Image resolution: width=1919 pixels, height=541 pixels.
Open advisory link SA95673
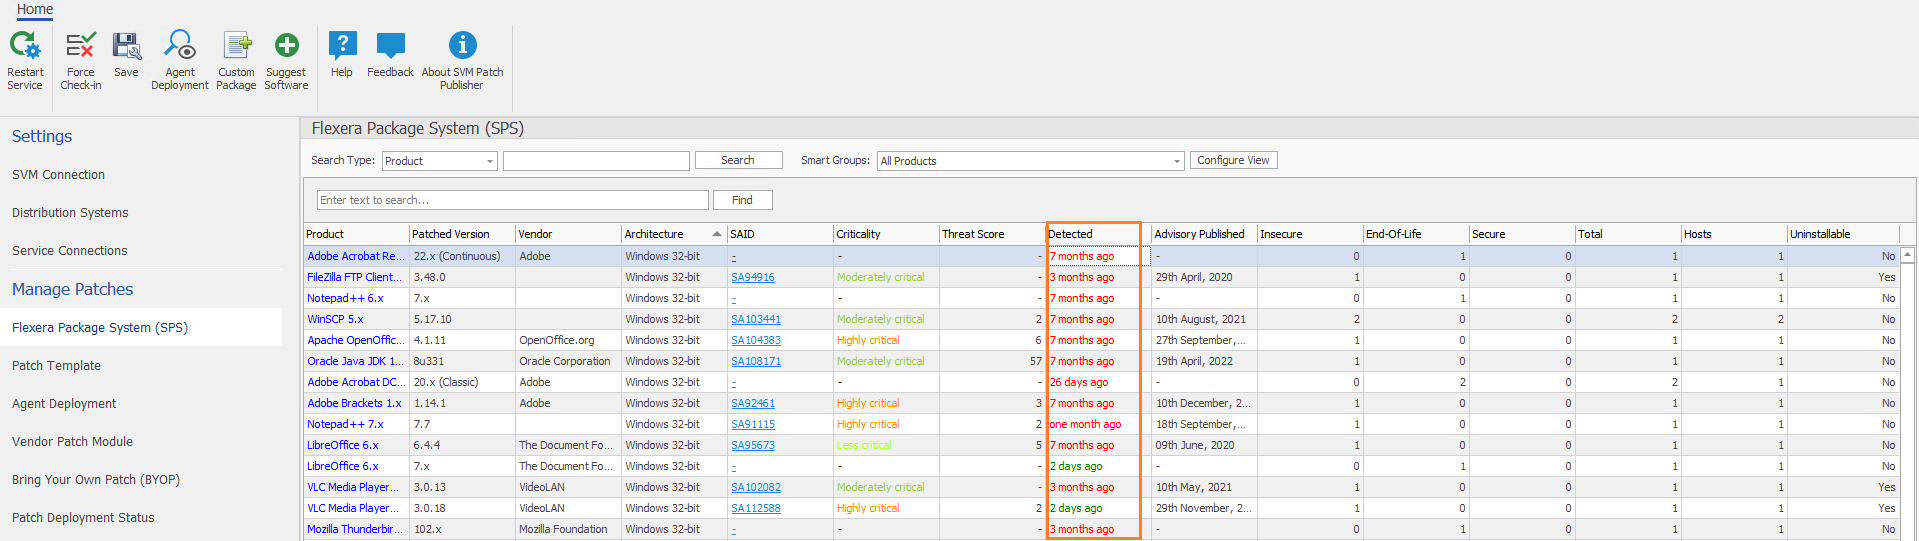(x=753, y=445)
